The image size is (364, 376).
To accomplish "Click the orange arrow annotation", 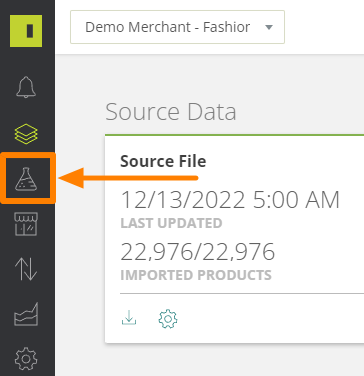I will pos(129,178).
